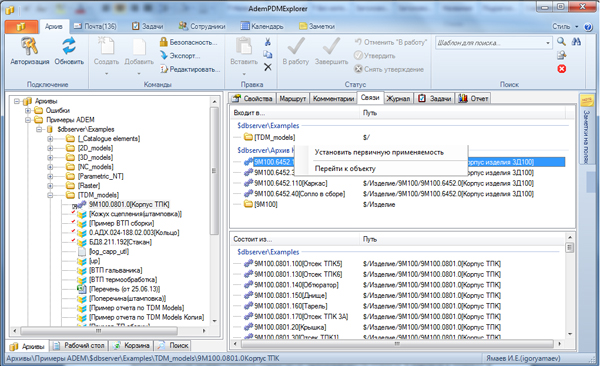Click the copy pages icon
Viewport: 600px width, 366px height.
tap(268, 55)
